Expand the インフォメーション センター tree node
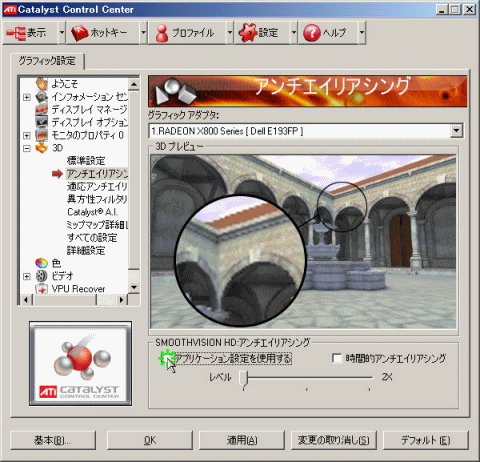Viewport: 480px width, 462px height. [27, 97]
